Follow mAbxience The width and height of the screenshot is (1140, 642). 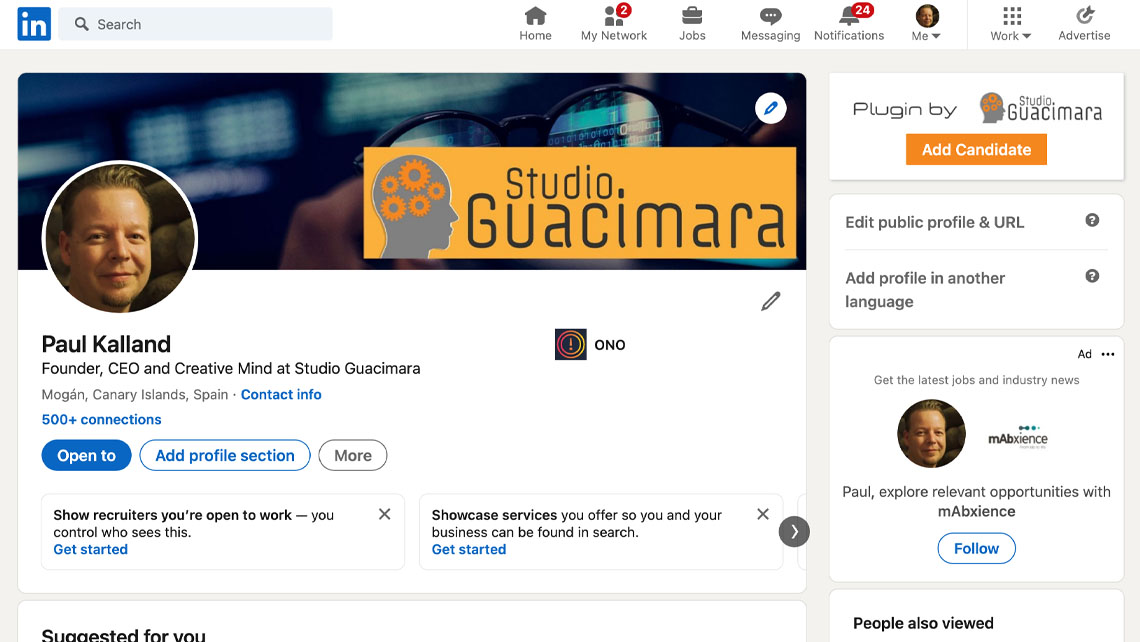(x=976, y=548)
